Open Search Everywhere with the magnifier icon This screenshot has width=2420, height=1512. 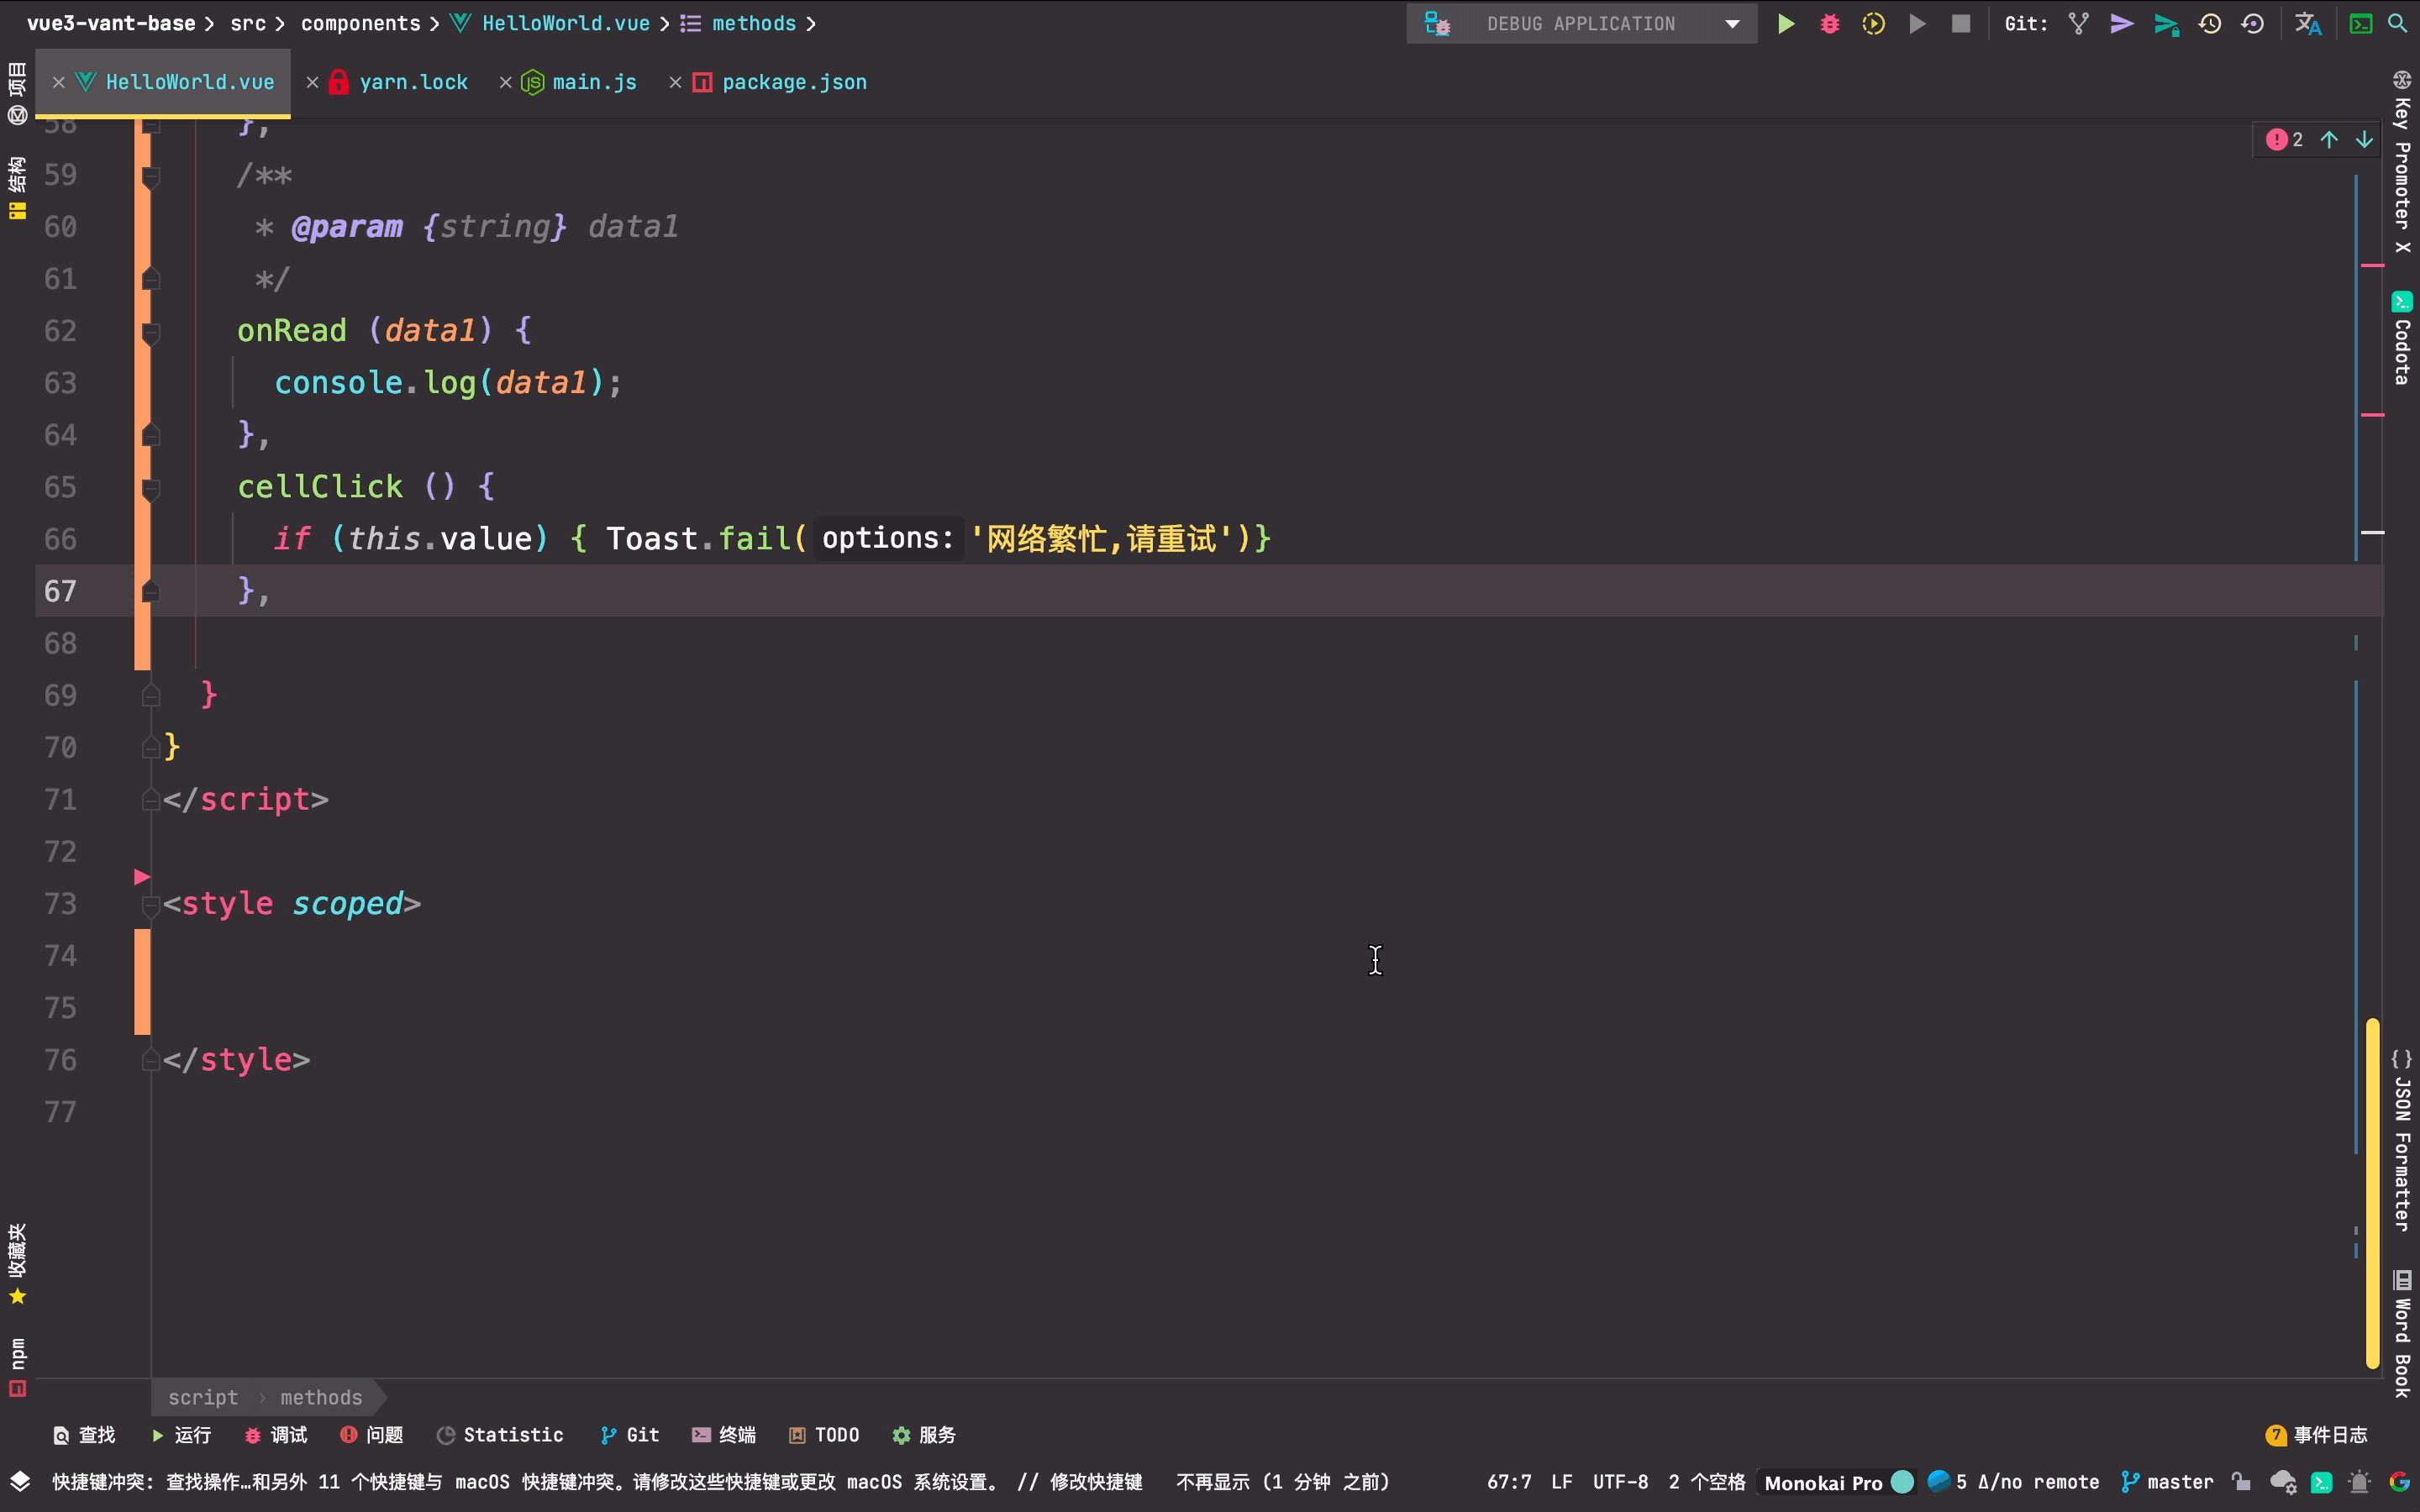pos(2398,23)
